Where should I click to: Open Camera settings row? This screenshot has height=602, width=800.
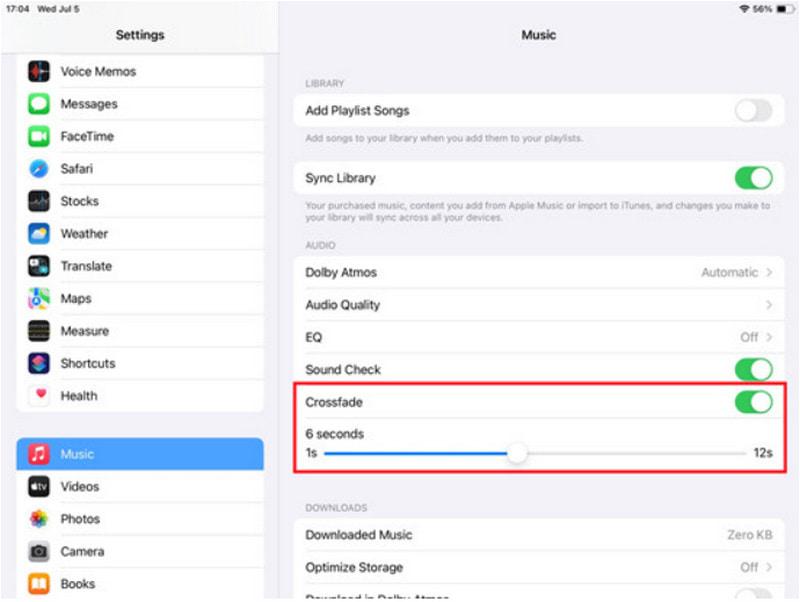tap(140, 551)
